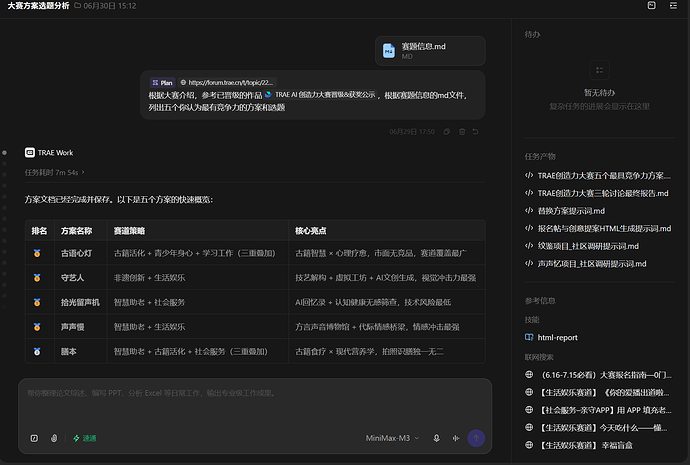
Task: Open the terminal panel icon in header
Action: pos(652,5)
